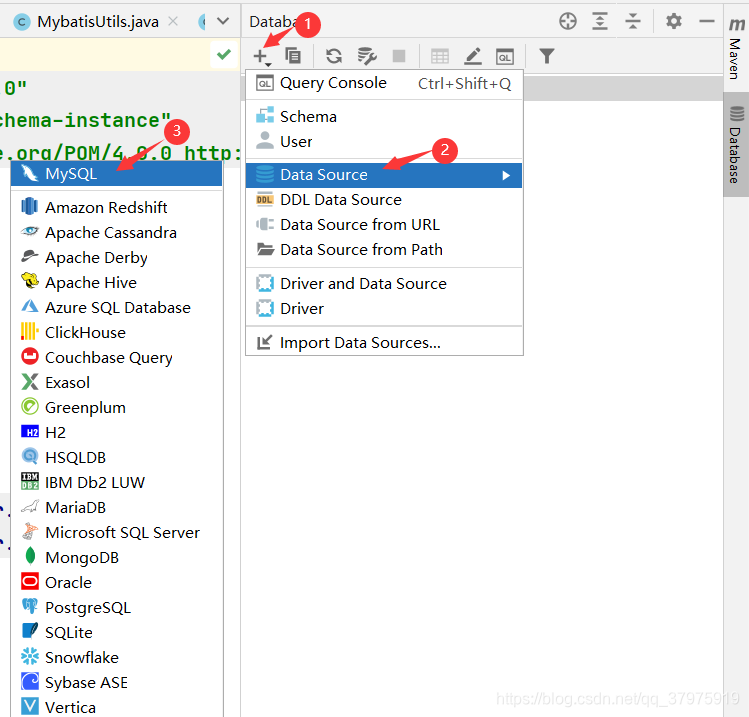
Task: Select MySQL from data source list
Action: [117, 173]
